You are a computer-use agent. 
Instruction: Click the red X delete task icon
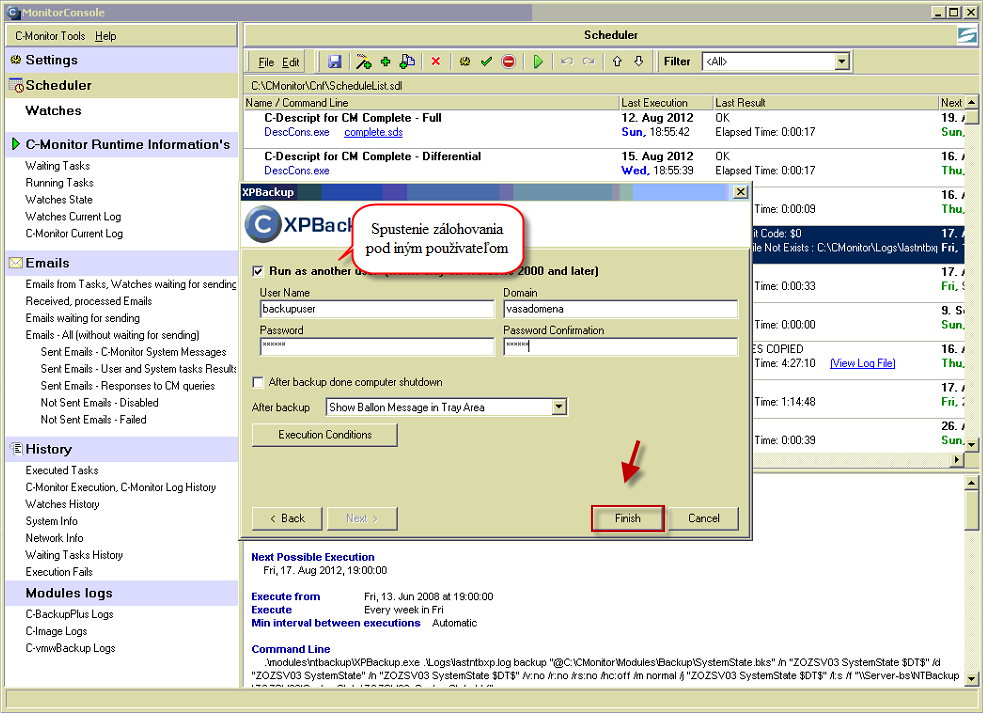coord(436,61)
